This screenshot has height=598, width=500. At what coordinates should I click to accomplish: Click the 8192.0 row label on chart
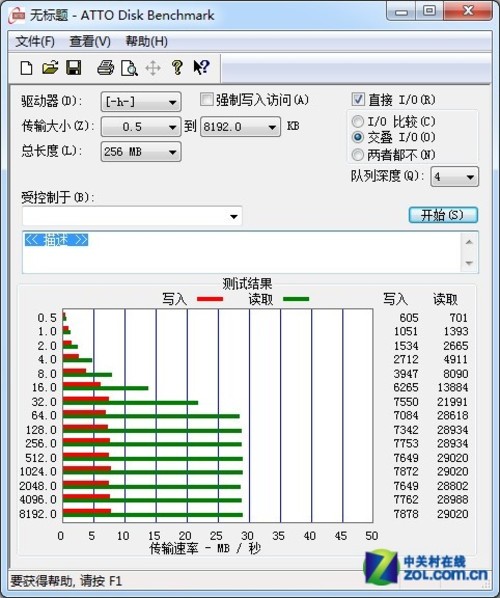[38, 514]
